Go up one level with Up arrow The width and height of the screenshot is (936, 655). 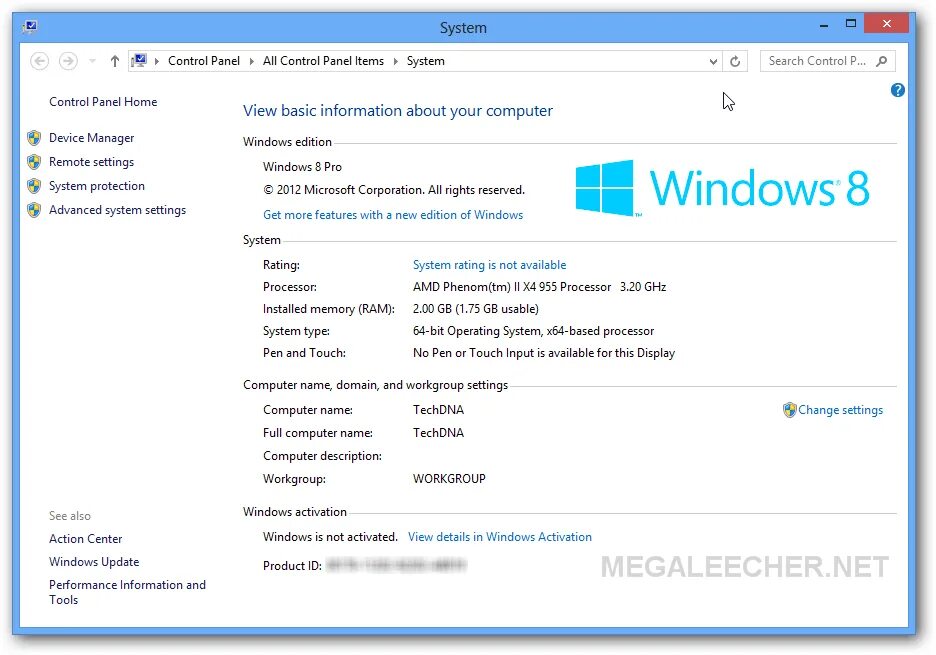[x=115, y=61]
